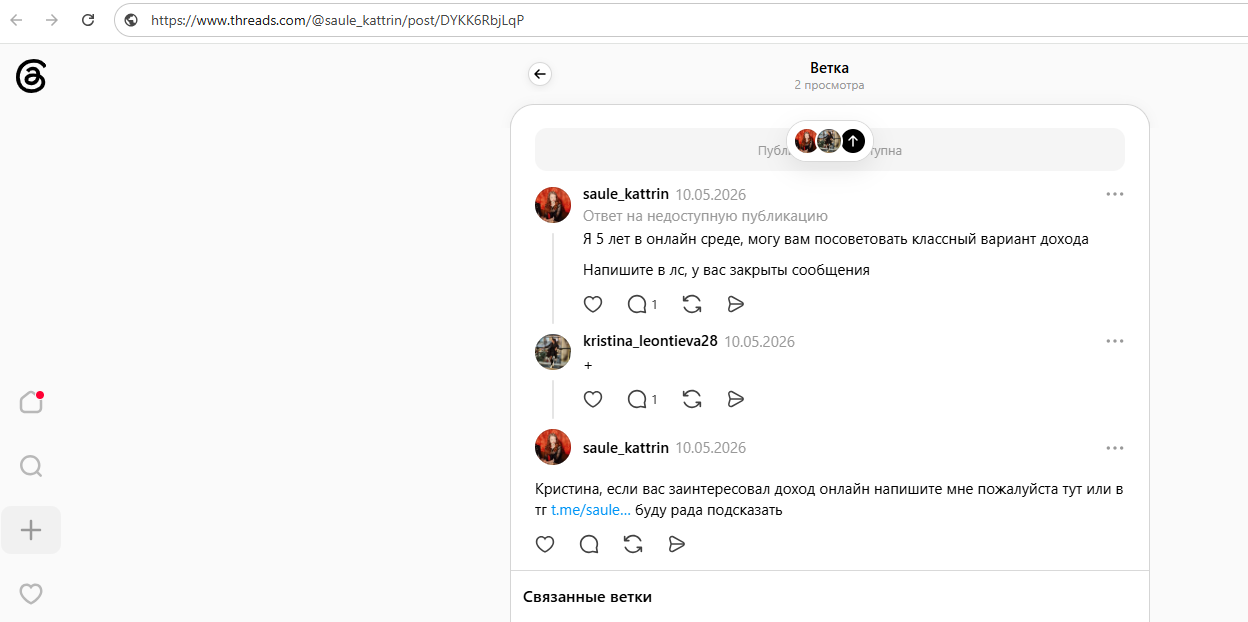The image size is (1248, 622).
Task: Comment on the last saule_kattrin post
Action: (589, 544)
